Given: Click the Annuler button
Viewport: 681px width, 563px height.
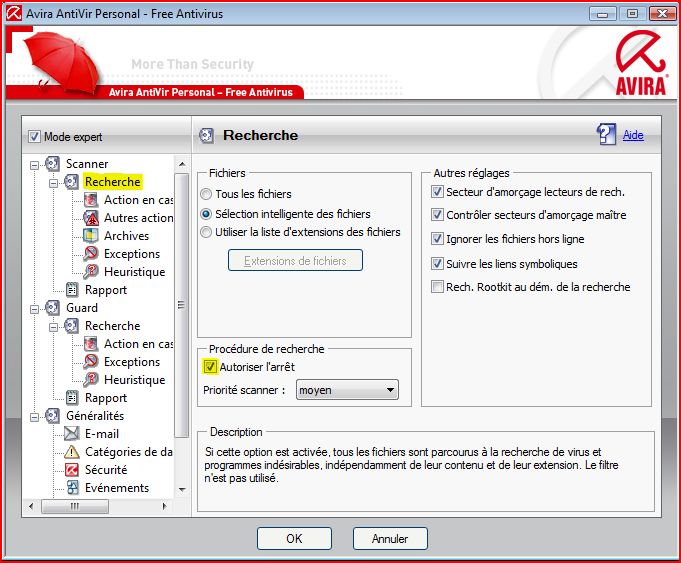Looking at the screenshot, I should click(x=390, y=539).
